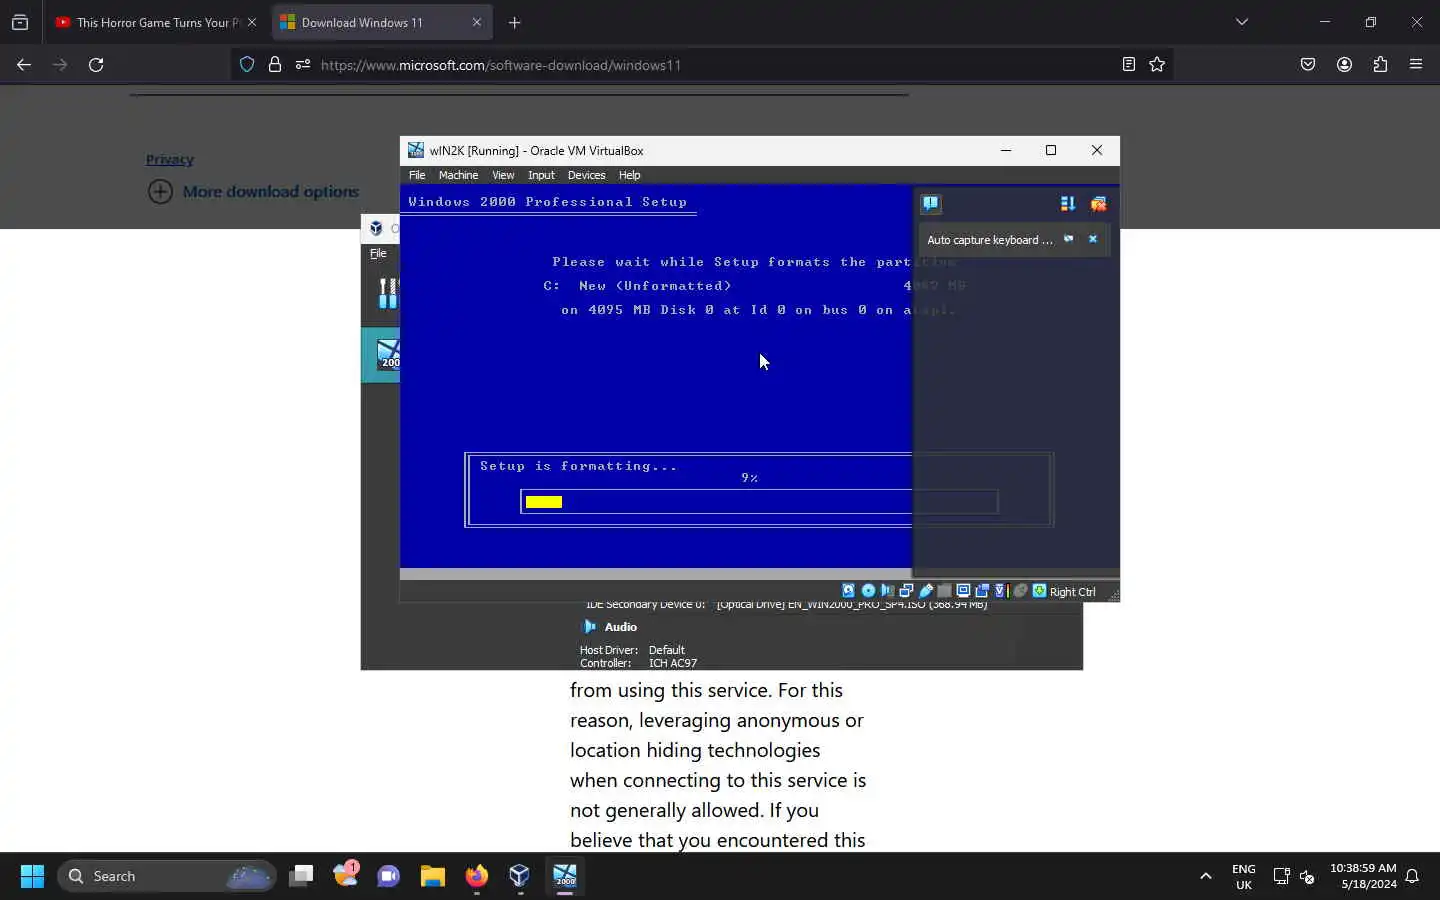Viewport: 1440px width, 900px height.
Task: Click the VirtualBox Manager File menu behind
Action: coord(378,253)
